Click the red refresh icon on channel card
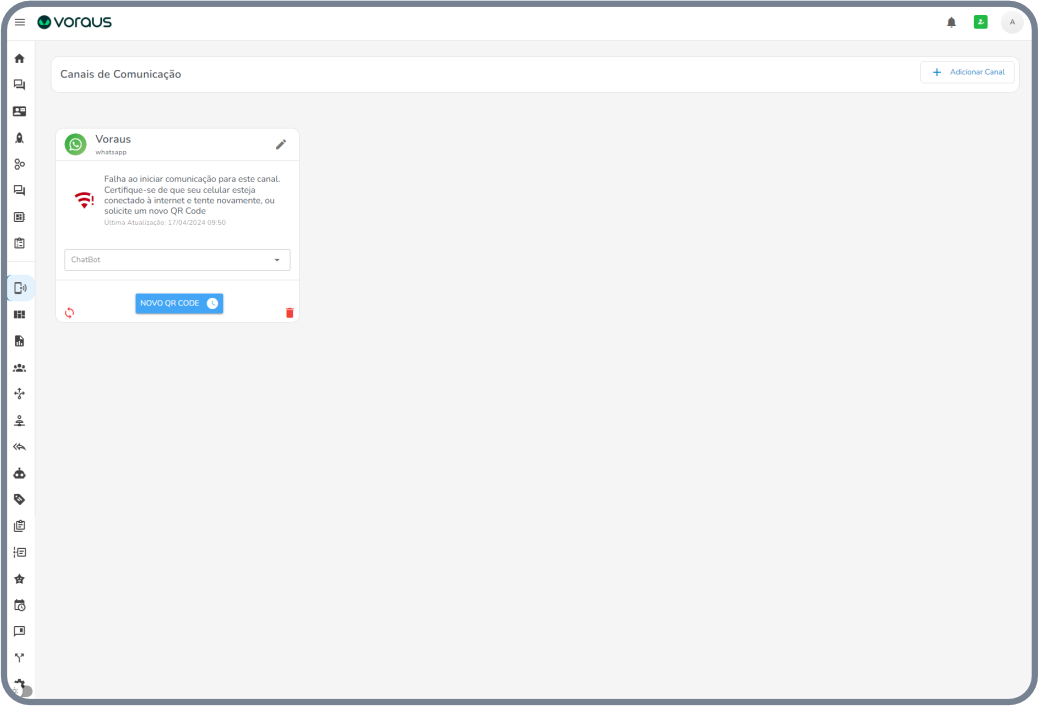The height and width of the screenshot is (706, 1038). 69,313
